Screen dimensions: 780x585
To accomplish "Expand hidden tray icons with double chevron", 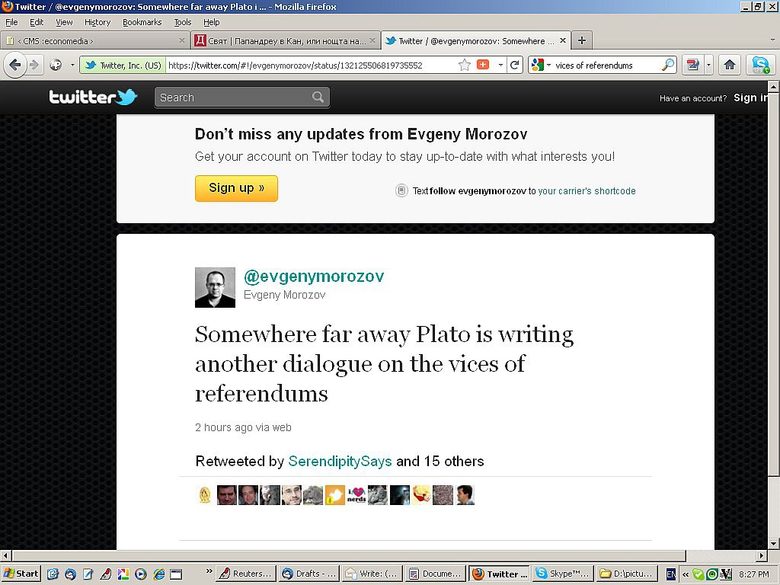I will tap(685, 574).
